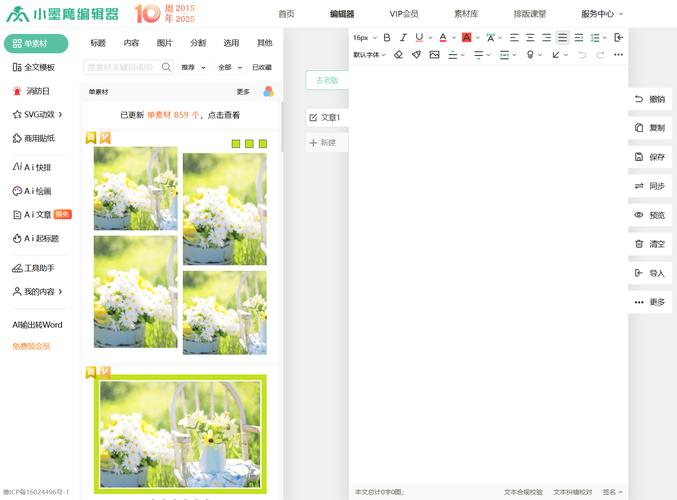Click the diagonal arrow icon in toolbar
Image resolution: width=677 pixels, height=500 pixels.
(x=556, y=54)
